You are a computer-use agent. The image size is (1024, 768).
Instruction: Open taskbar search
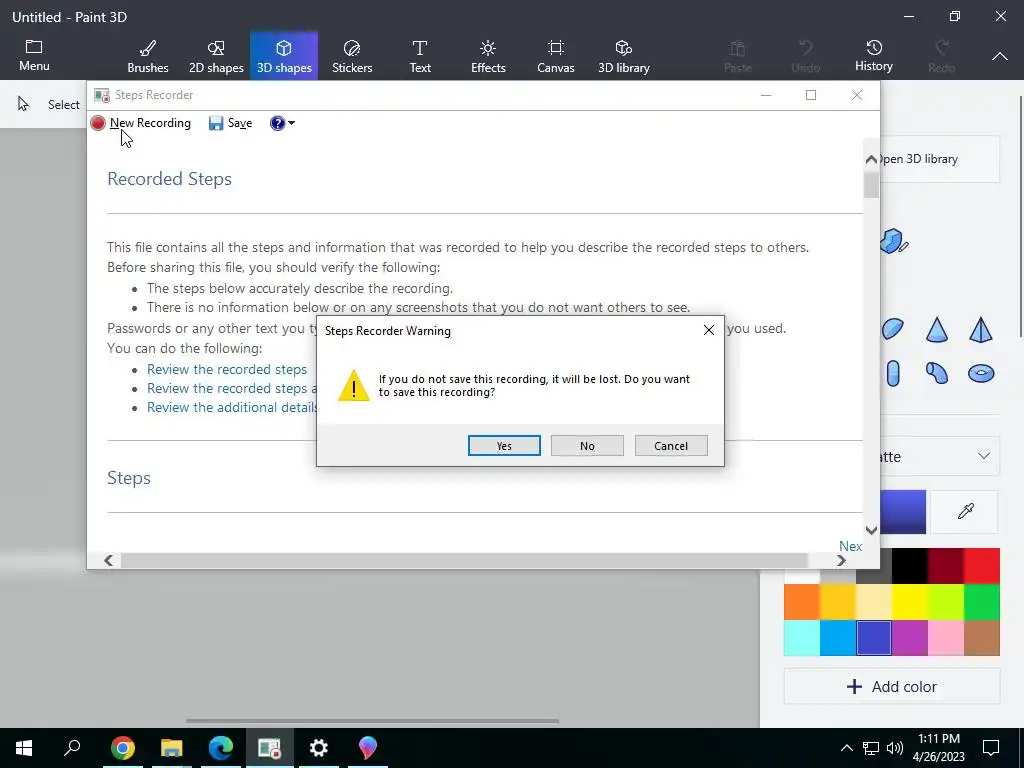72,748
